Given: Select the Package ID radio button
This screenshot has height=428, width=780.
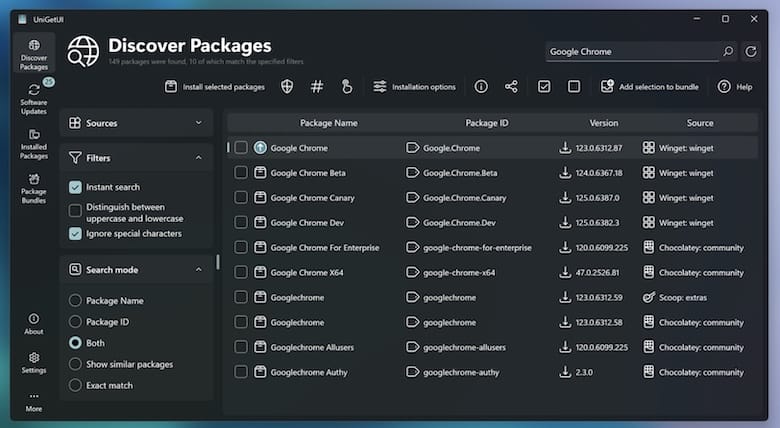Looking at the screenshot, I should coord(75,321).
